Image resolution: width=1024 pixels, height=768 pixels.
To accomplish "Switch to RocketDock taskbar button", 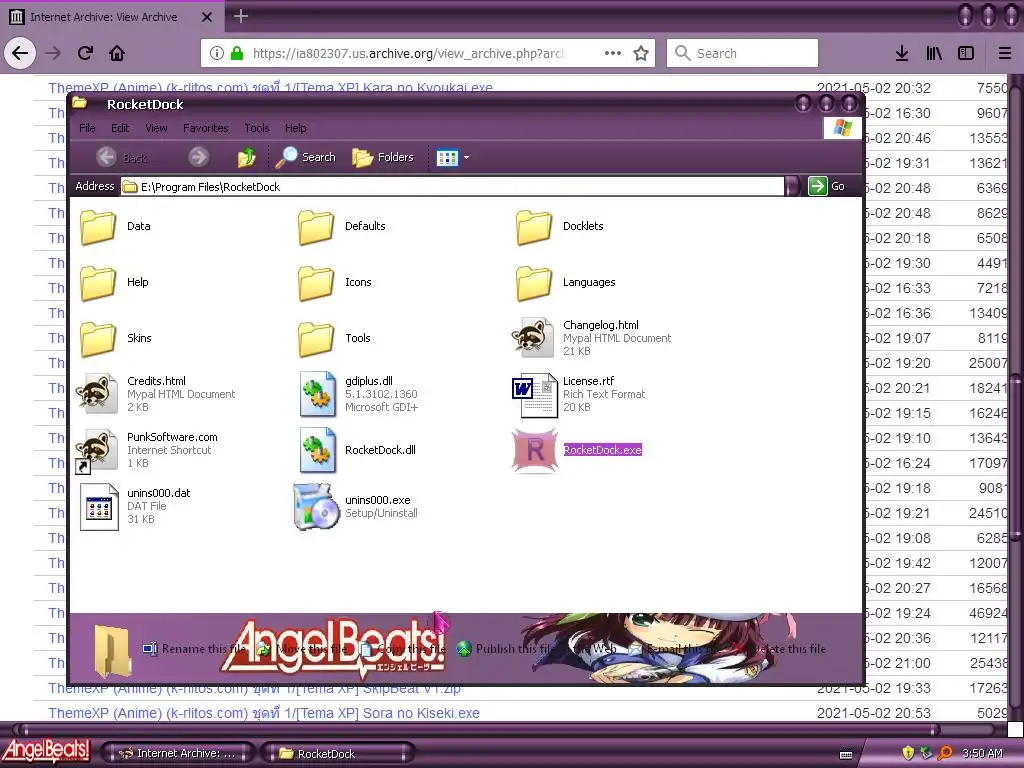I will pos(338,753).
